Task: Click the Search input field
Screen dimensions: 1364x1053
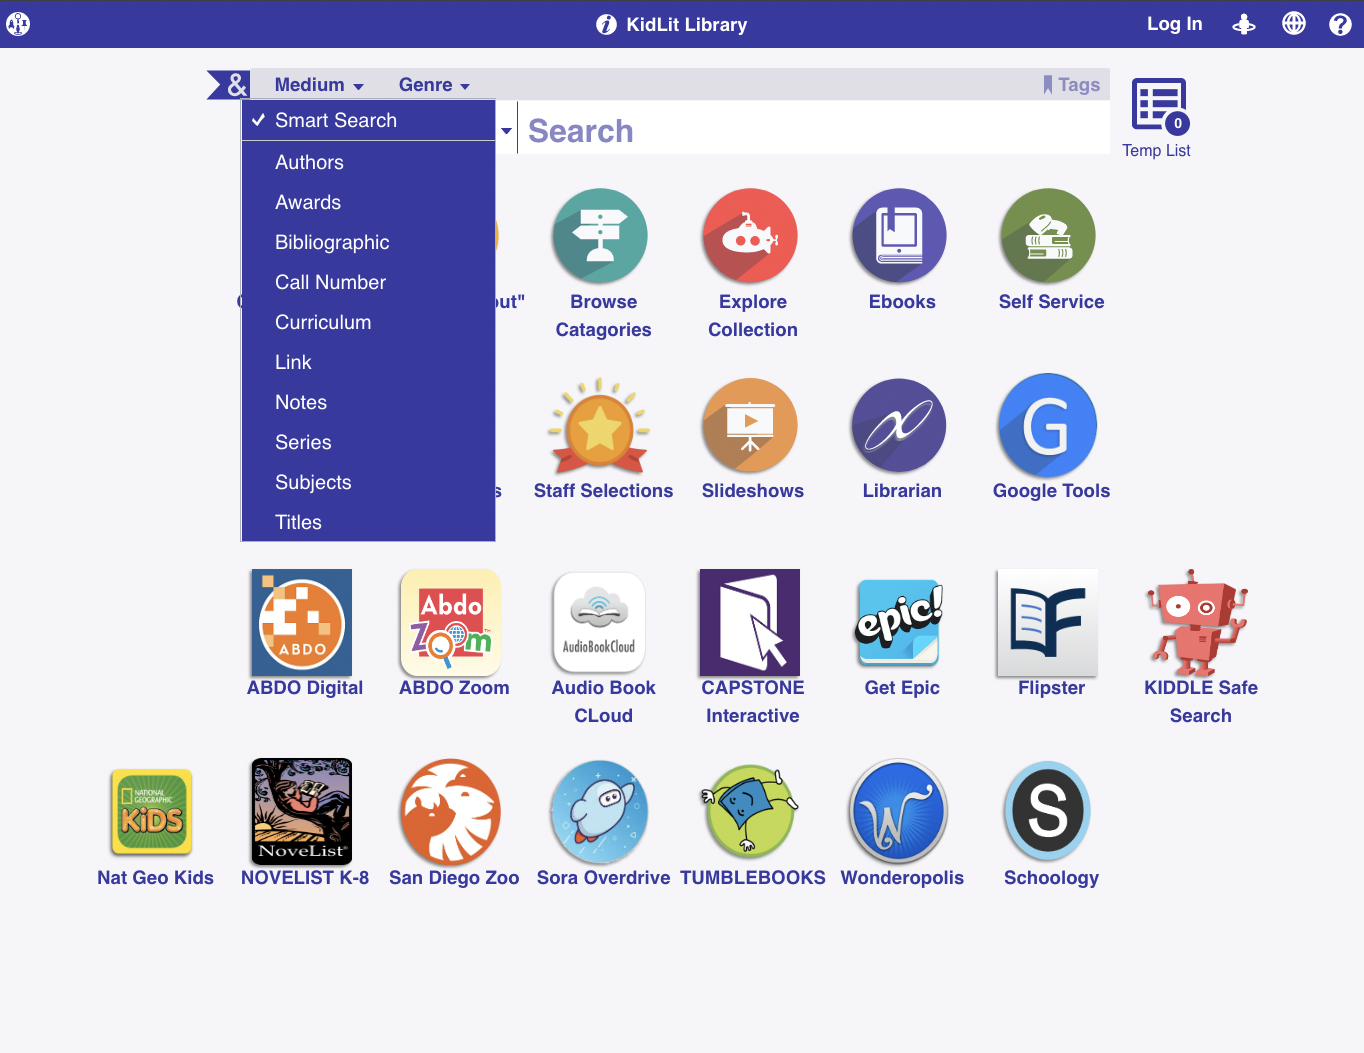Action: coord(814,130)
